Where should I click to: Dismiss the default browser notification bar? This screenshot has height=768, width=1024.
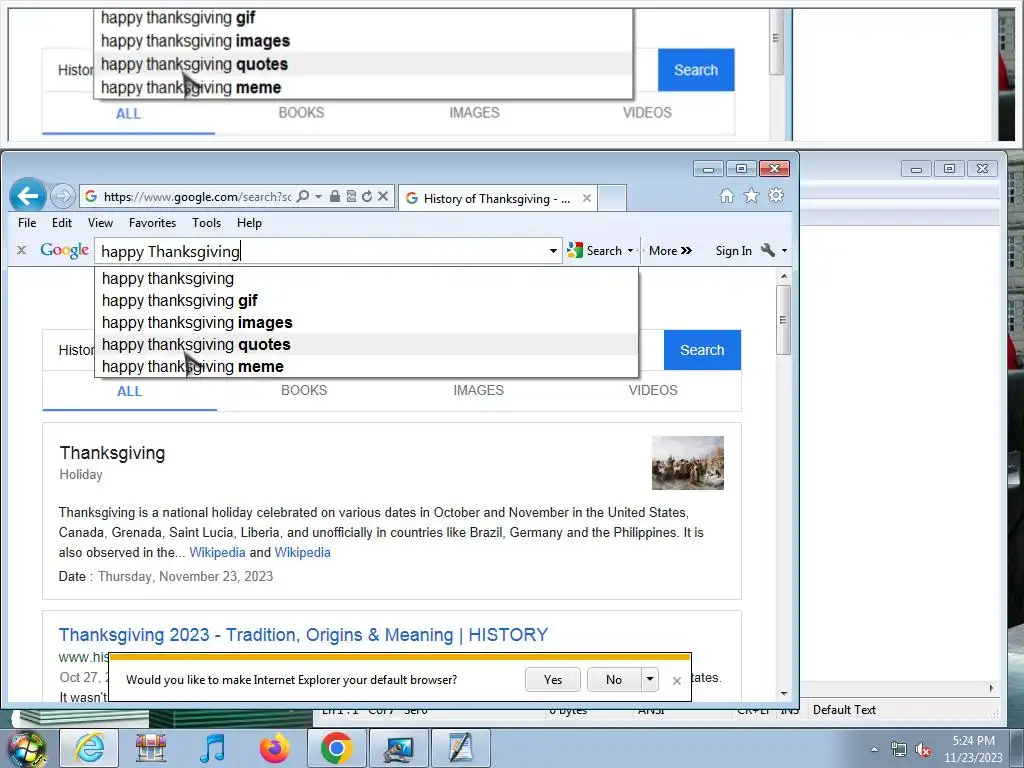coord(677,681)
